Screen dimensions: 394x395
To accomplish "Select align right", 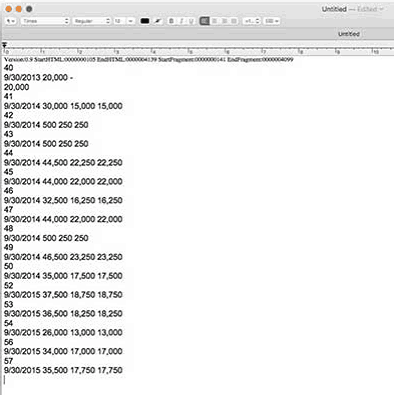I will (224, 21).
